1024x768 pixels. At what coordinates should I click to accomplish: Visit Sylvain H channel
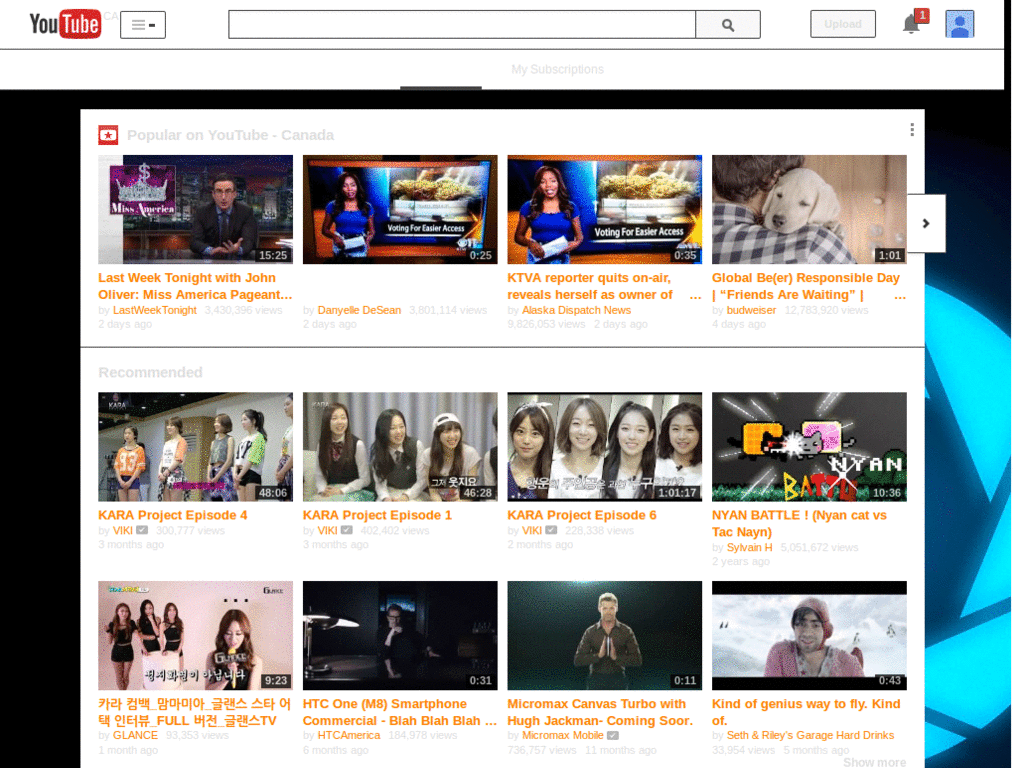point(750,547)
